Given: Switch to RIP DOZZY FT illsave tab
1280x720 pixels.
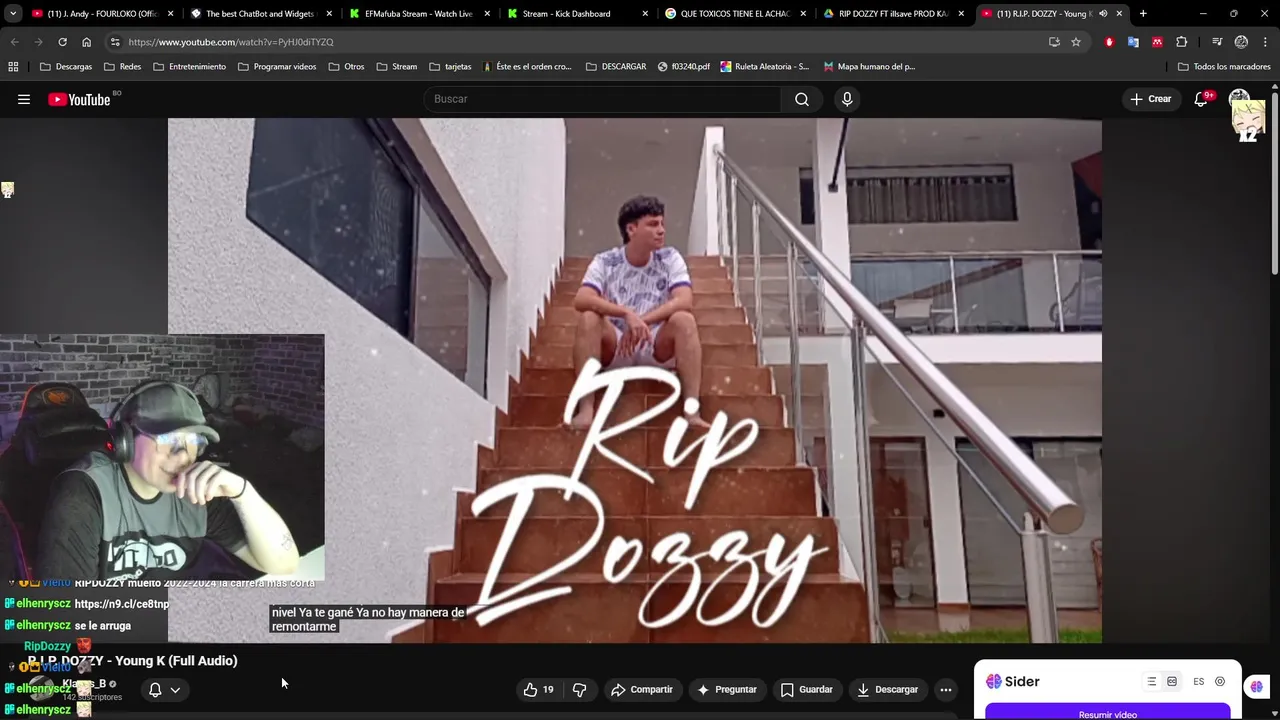Looking at the screenshot, I should 893,14.
